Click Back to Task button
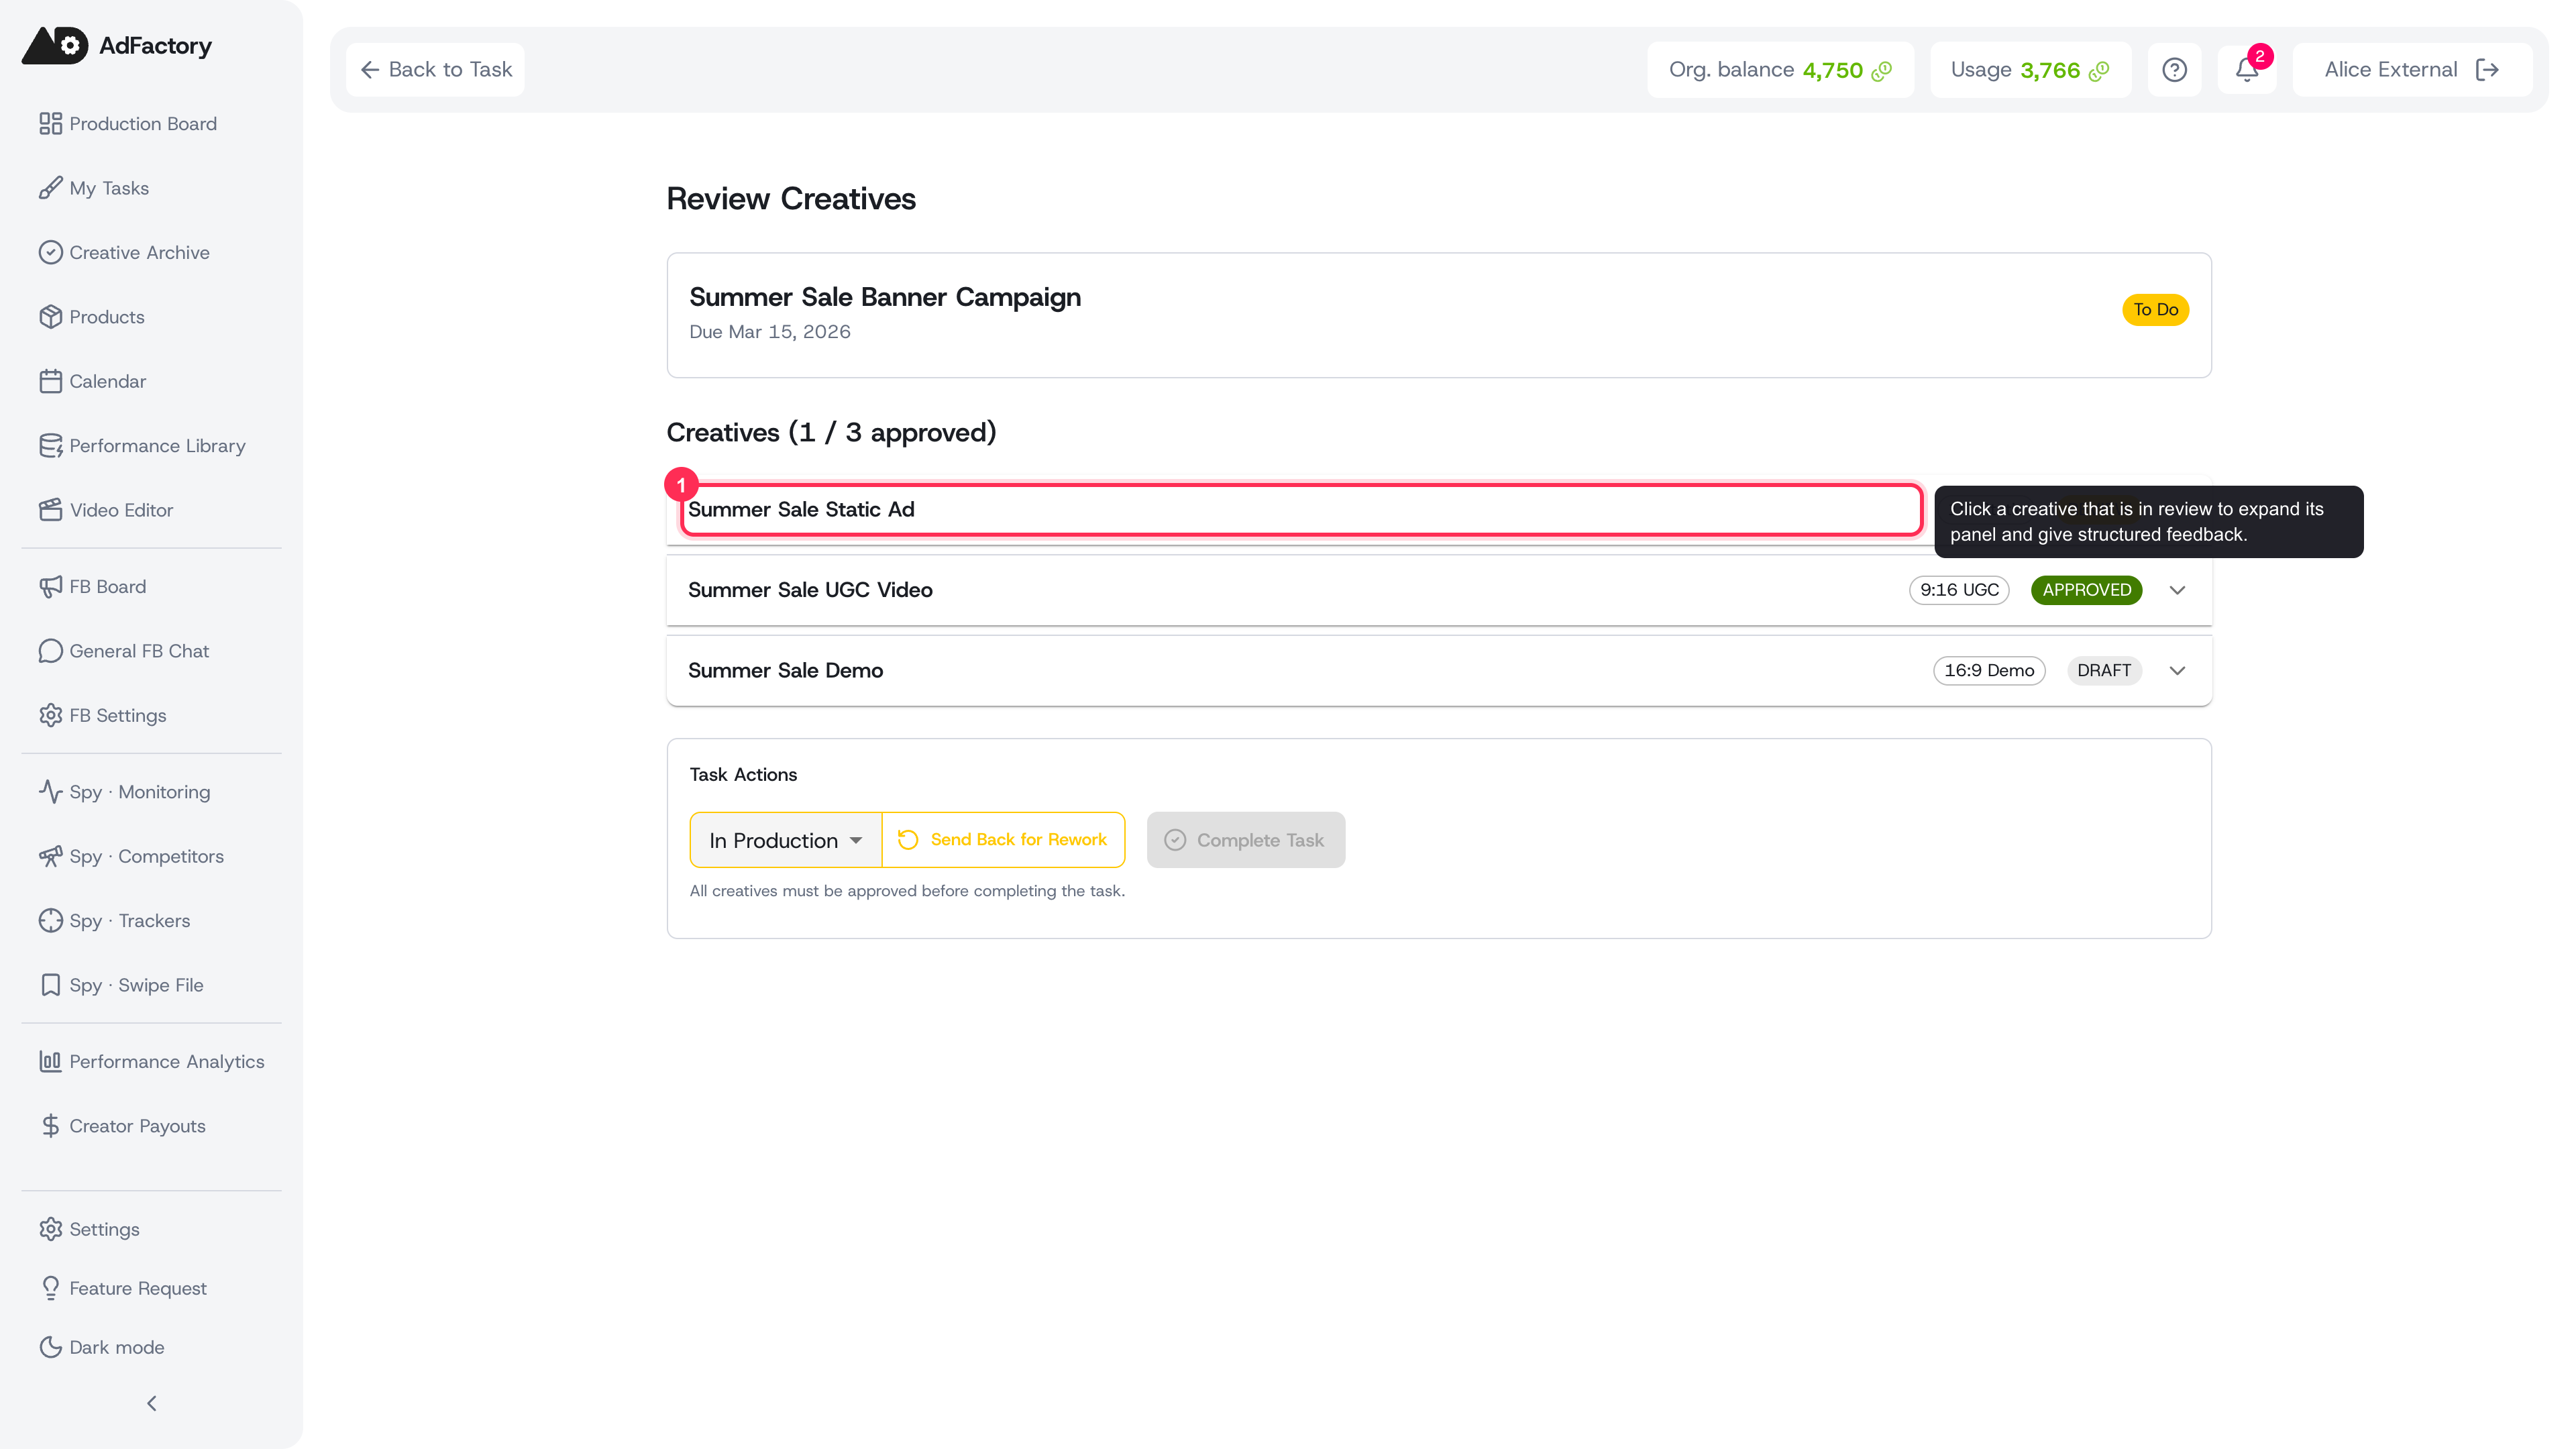Image resolution: width=2576 pixels, height=1449 pixels. point(436,70)
